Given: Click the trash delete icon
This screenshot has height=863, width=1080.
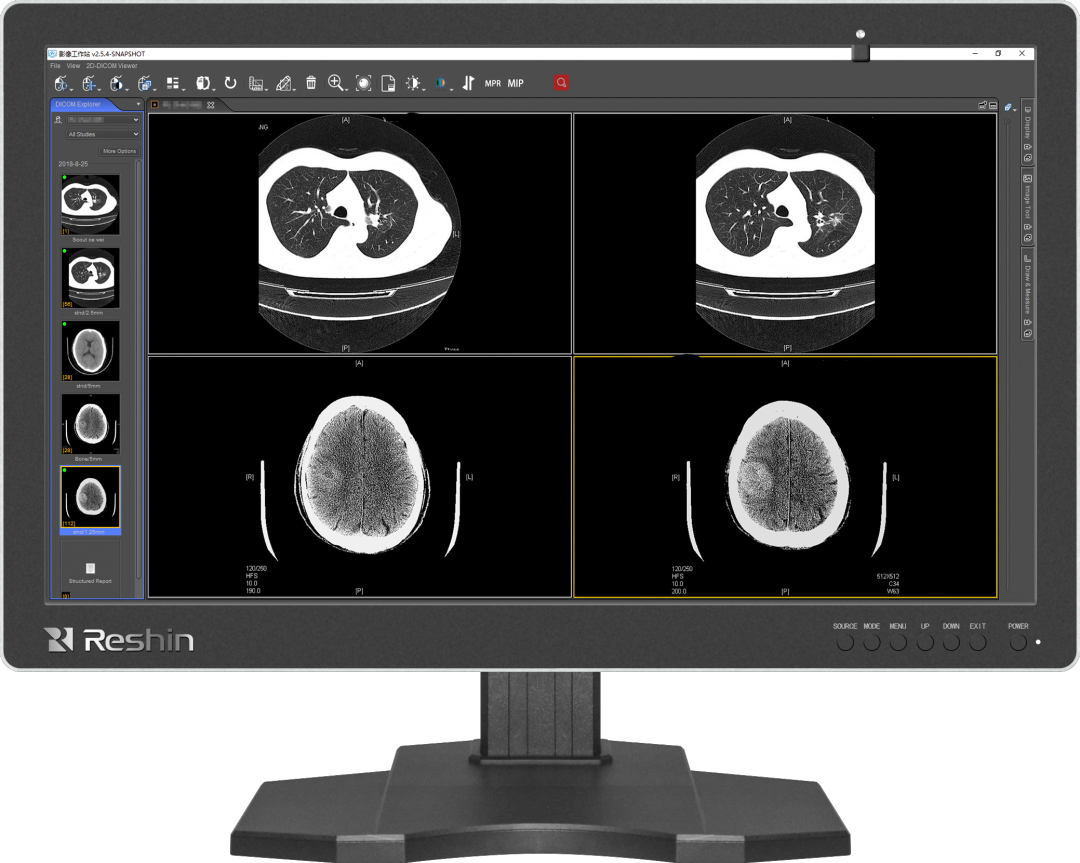Looking at the screenshot, I should [311, 83].
